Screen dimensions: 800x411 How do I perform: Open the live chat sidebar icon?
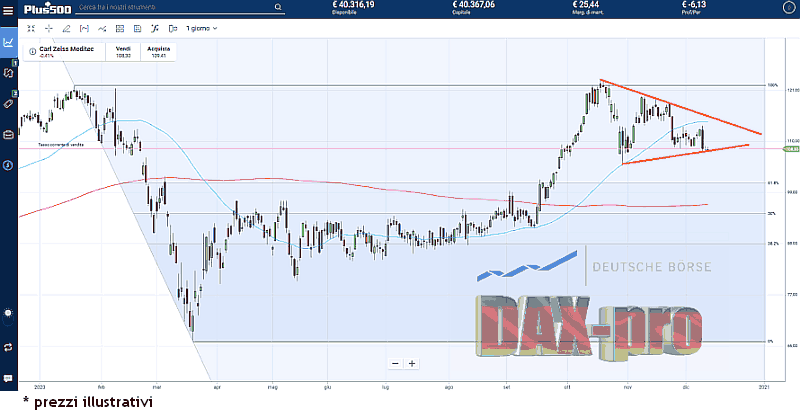(8, 378)
